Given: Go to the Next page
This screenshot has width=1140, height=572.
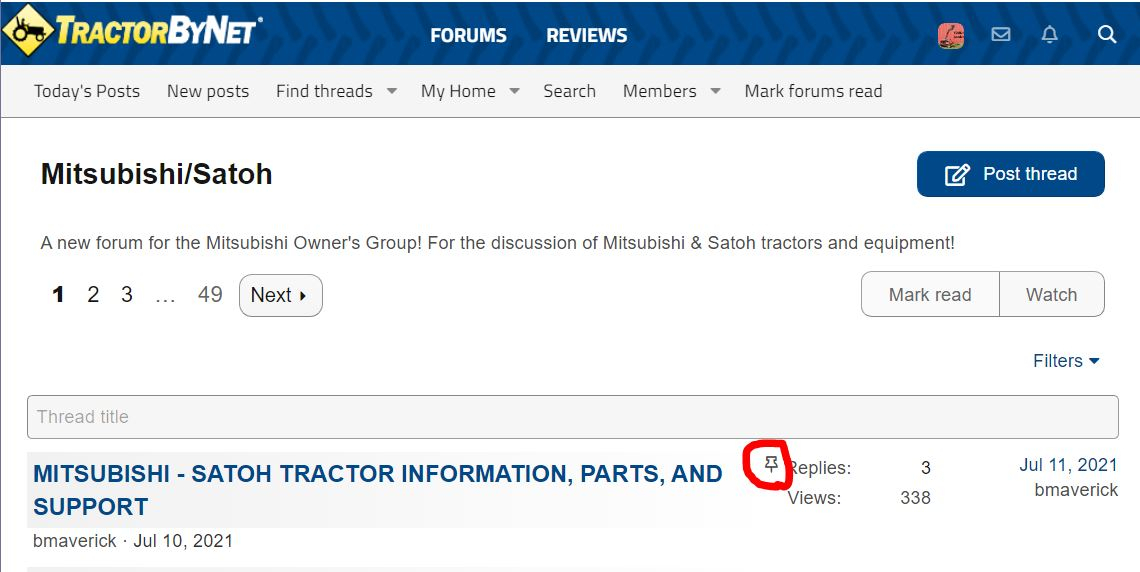Looking at the screenshot, I should (280, 295).
